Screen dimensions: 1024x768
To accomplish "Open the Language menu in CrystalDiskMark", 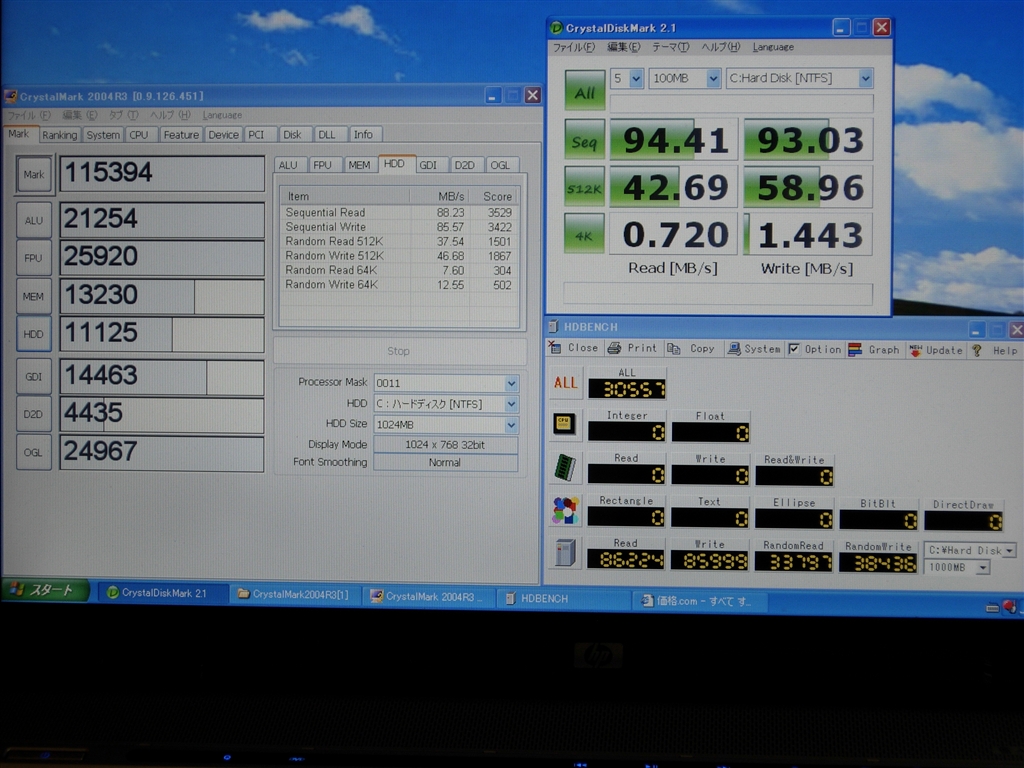I will pyautogui.click(x=773, y=47).
